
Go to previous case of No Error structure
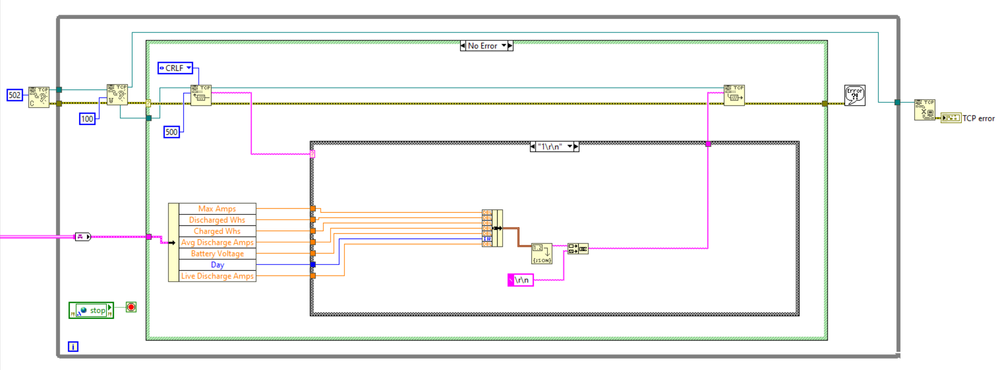pyautogui.click(x=463, y=46)
